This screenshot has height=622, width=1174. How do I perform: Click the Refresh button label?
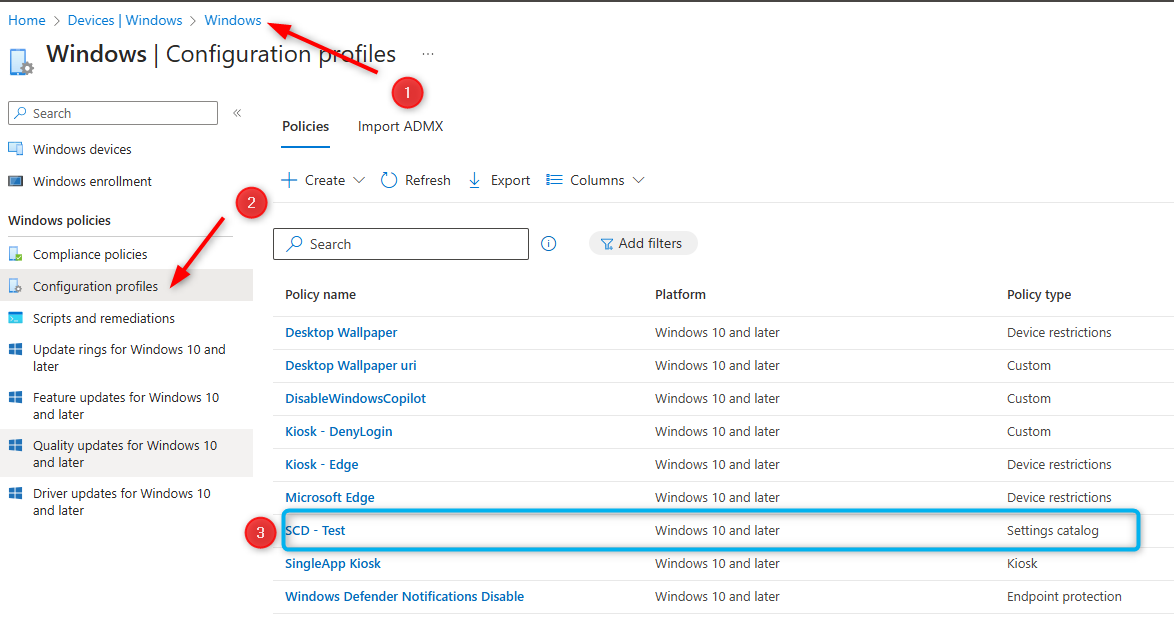[x=428, y=180]
